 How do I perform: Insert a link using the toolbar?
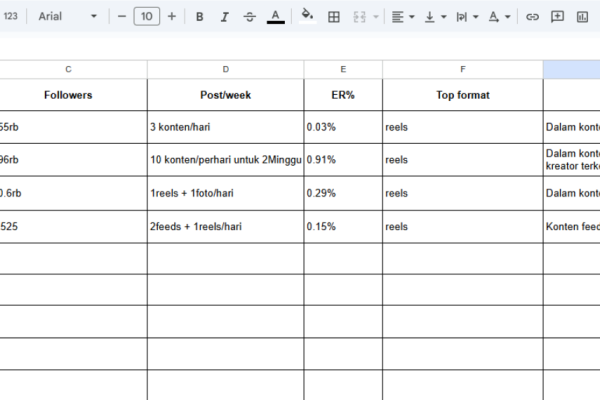point(532,17)
